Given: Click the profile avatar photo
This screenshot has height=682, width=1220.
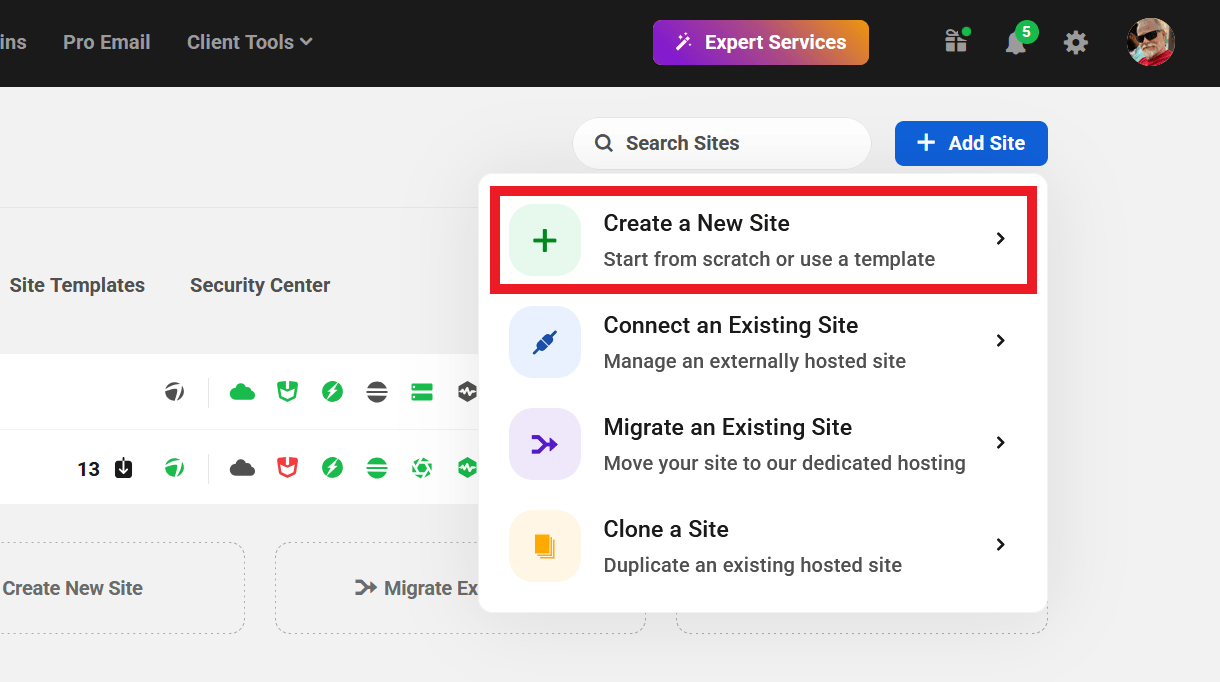Looking at the screenshot, I should coord(1150,42).
